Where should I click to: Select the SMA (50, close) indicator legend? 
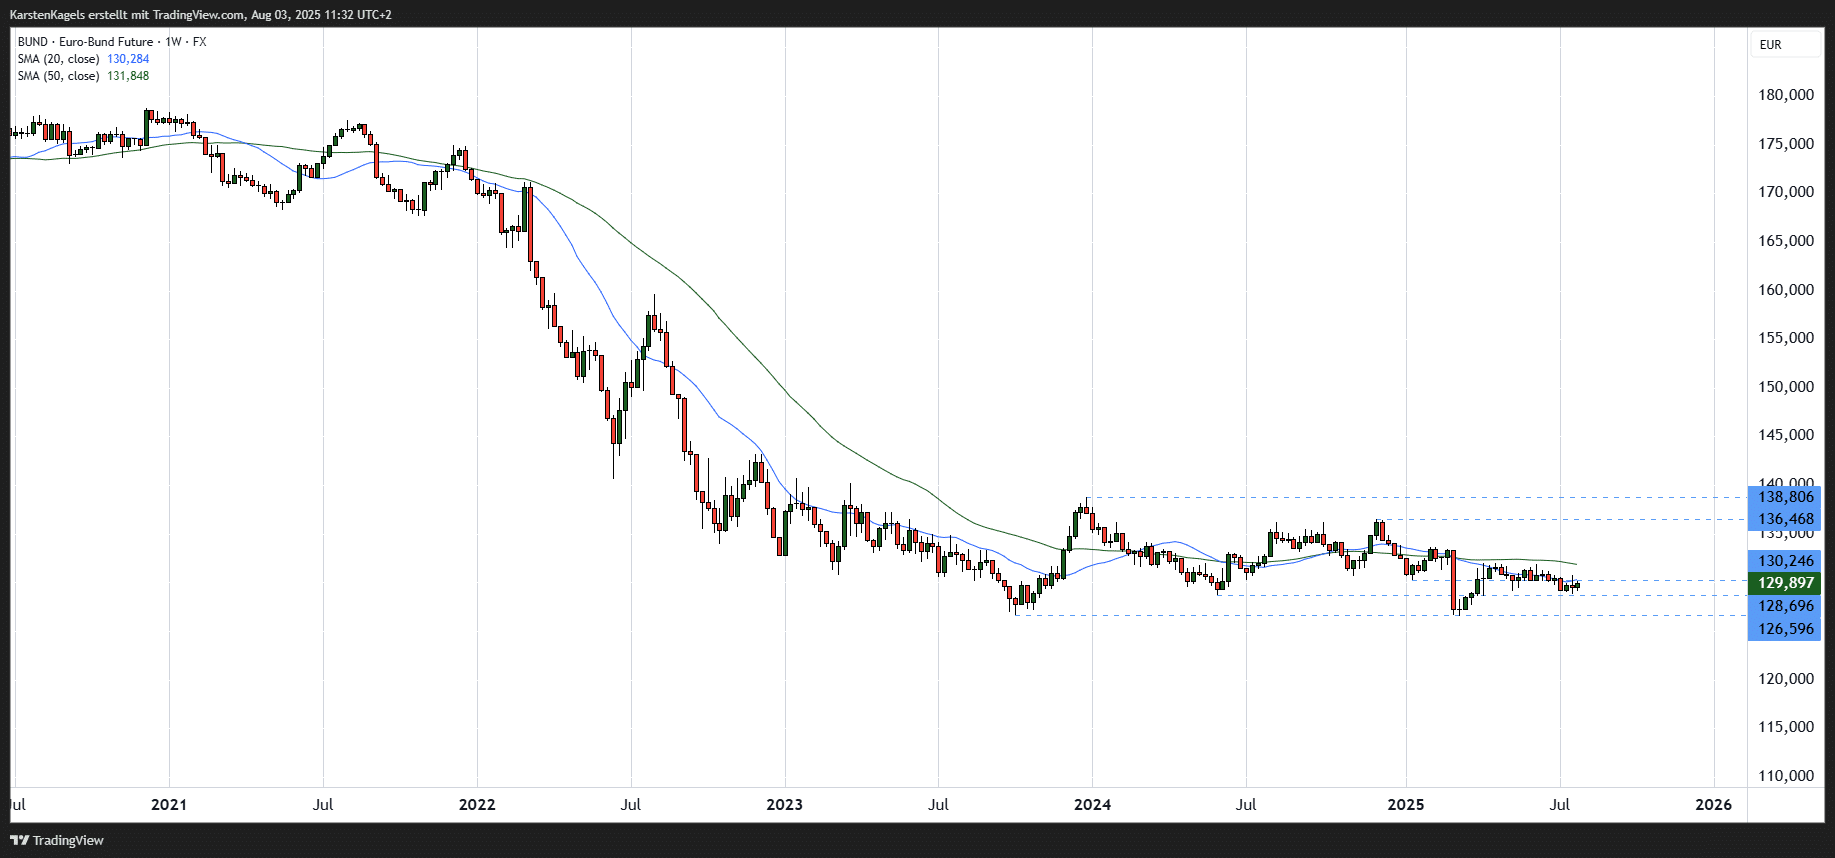pos(58,76)
